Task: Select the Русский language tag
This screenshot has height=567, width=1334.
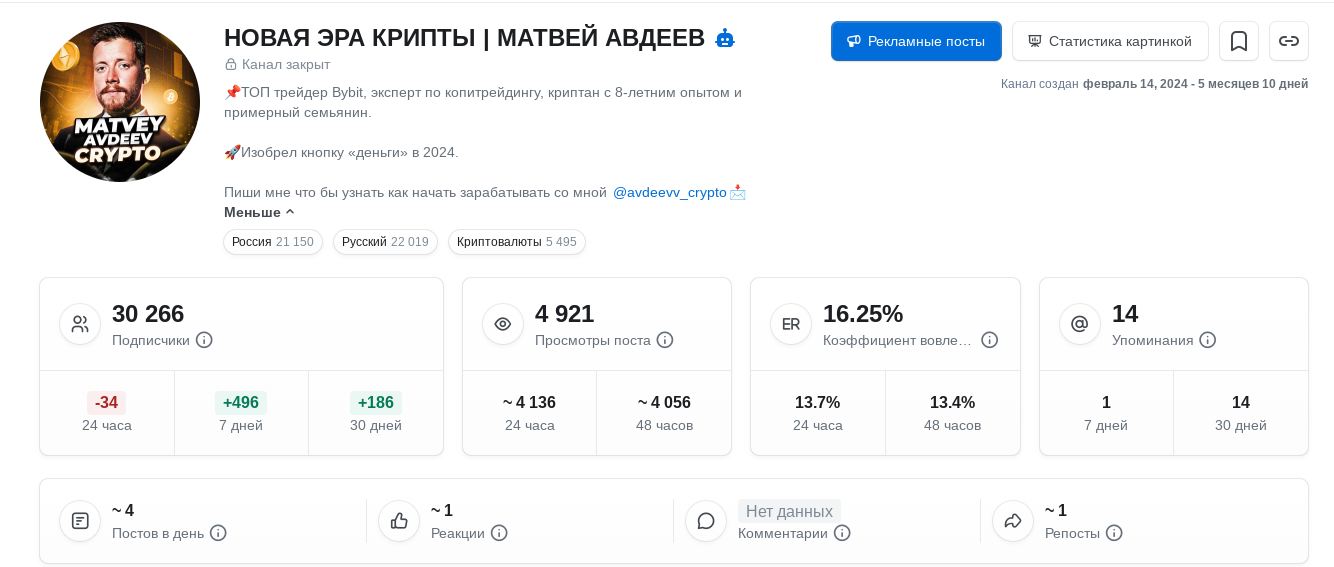Action: (x=385, y=242)
